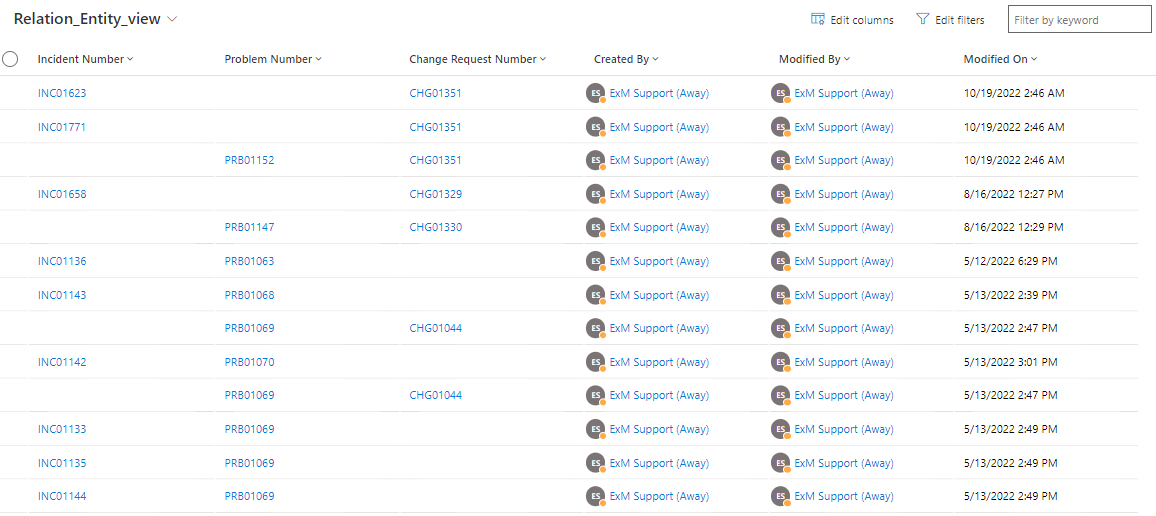The height and width of the screenshot is (516, 1156).
Task: Click the Edit columns button
Action: point(852,20)
